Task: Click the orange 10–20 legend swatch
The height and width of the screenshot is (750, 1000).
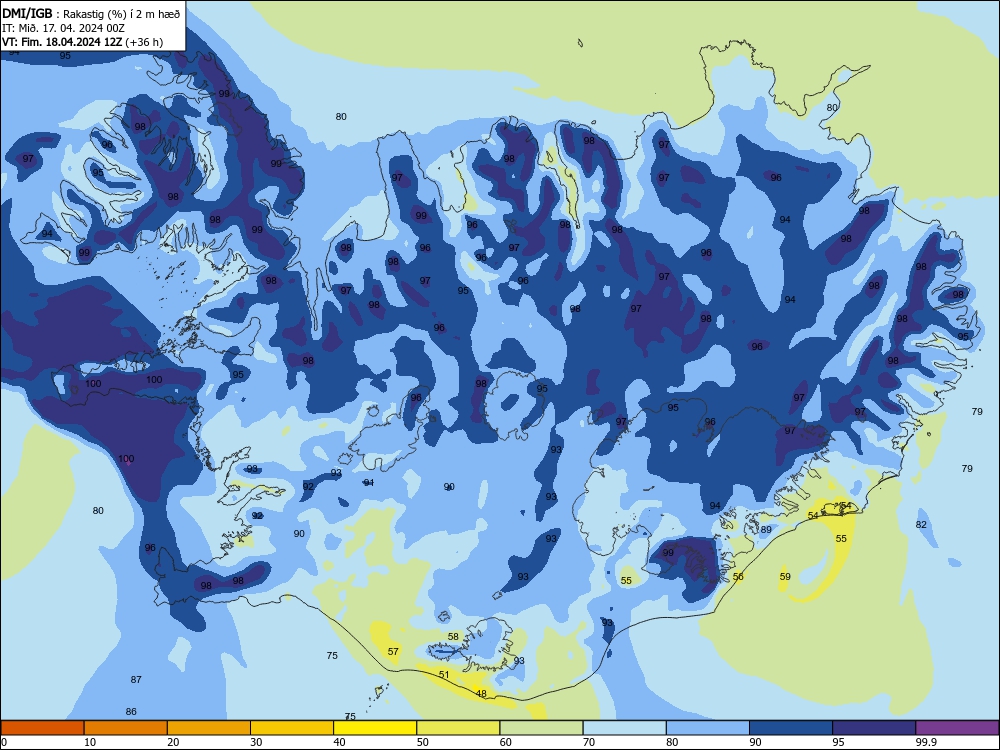Action: coord(126,728)
